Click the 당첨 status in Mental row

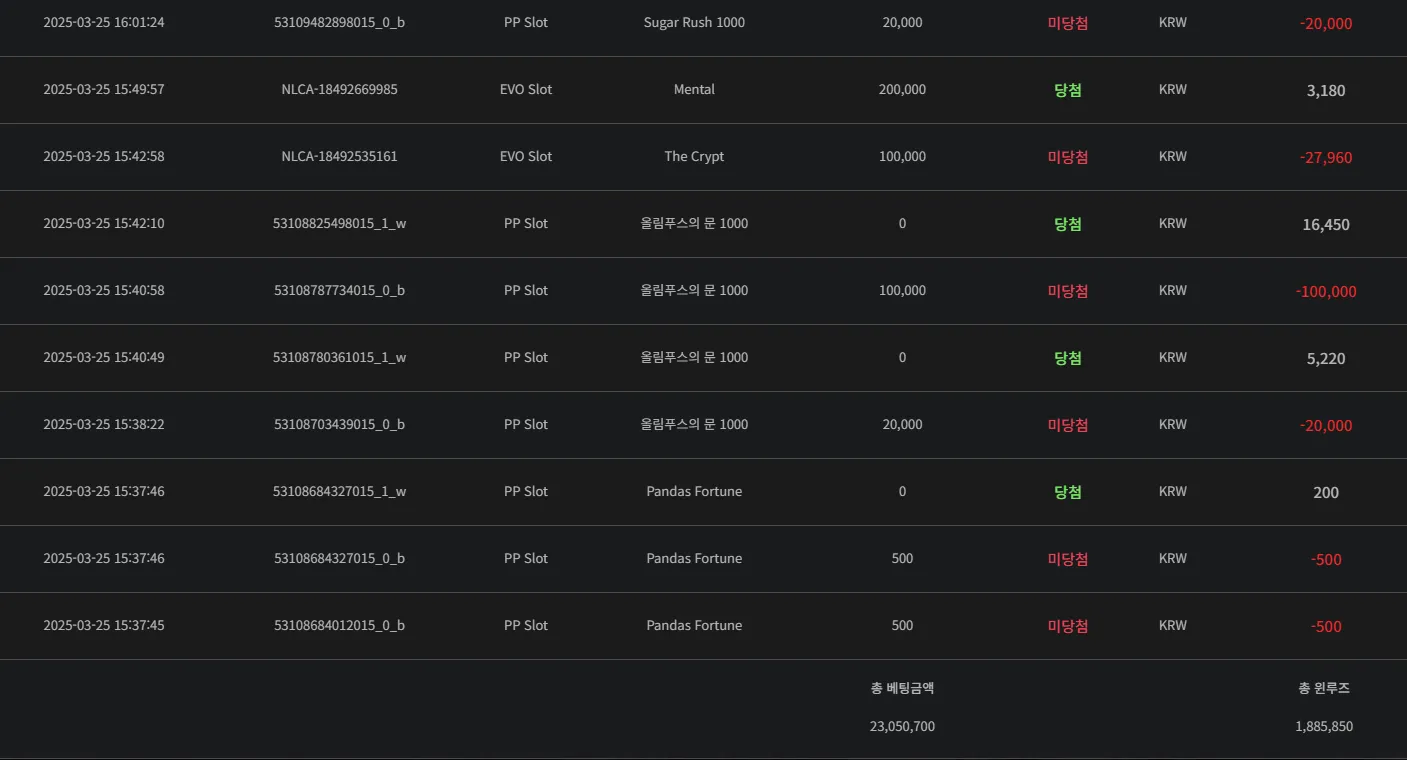coord(1068,90)
